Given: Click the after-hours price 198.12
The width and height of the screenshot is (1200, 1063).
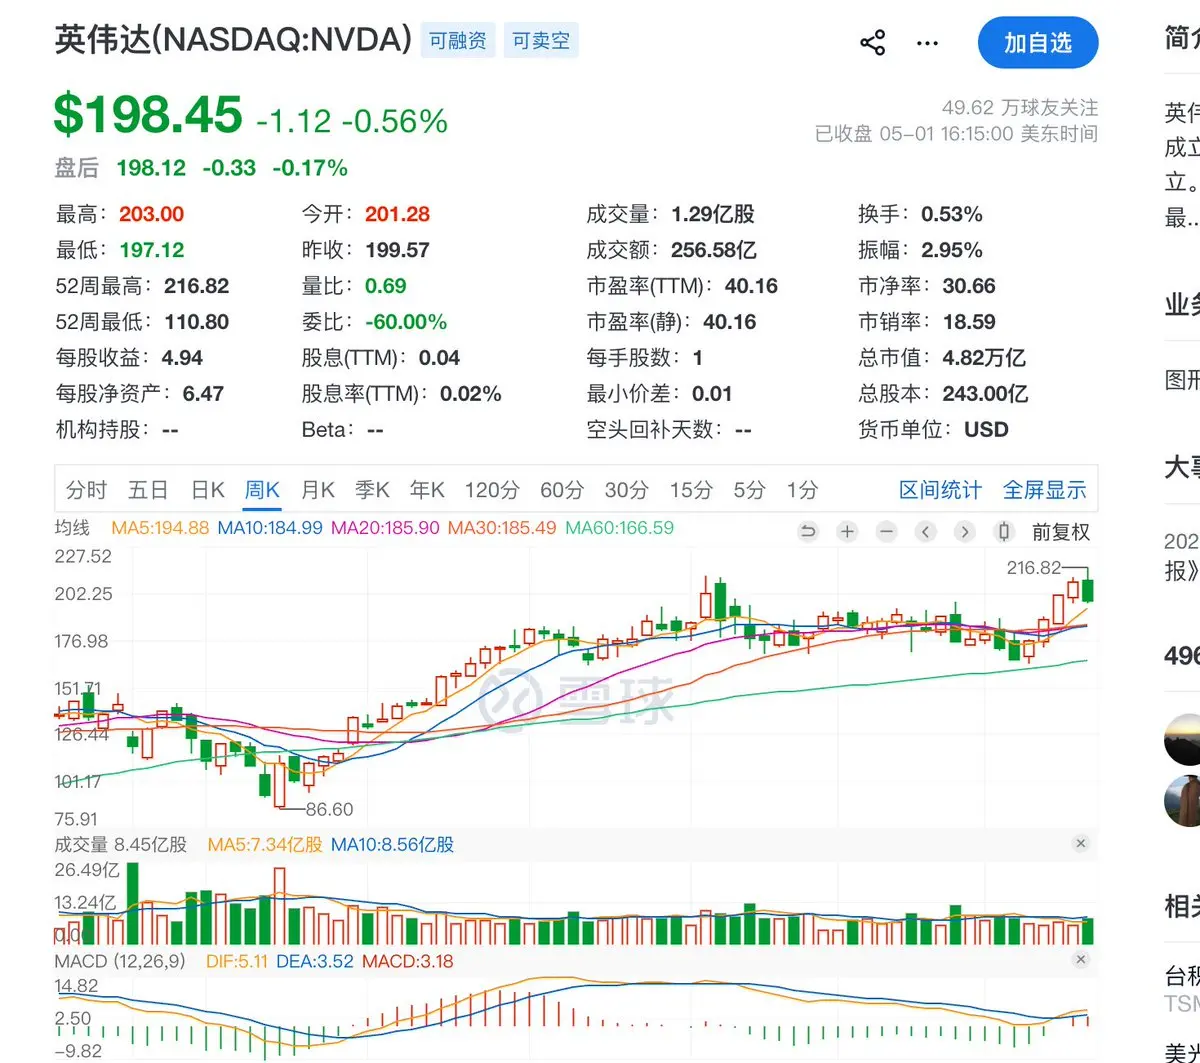Looking at the screenshot, I should (x=151, y=168).
